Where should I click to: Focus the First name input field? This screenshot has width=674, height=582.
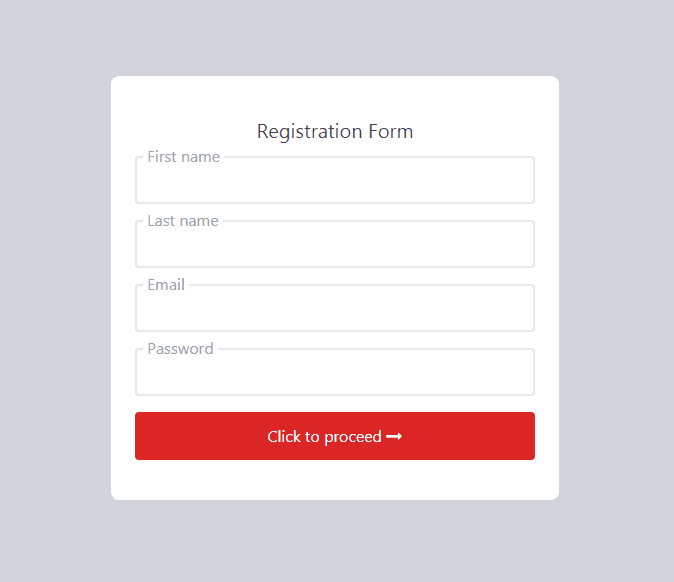(335, 183)
